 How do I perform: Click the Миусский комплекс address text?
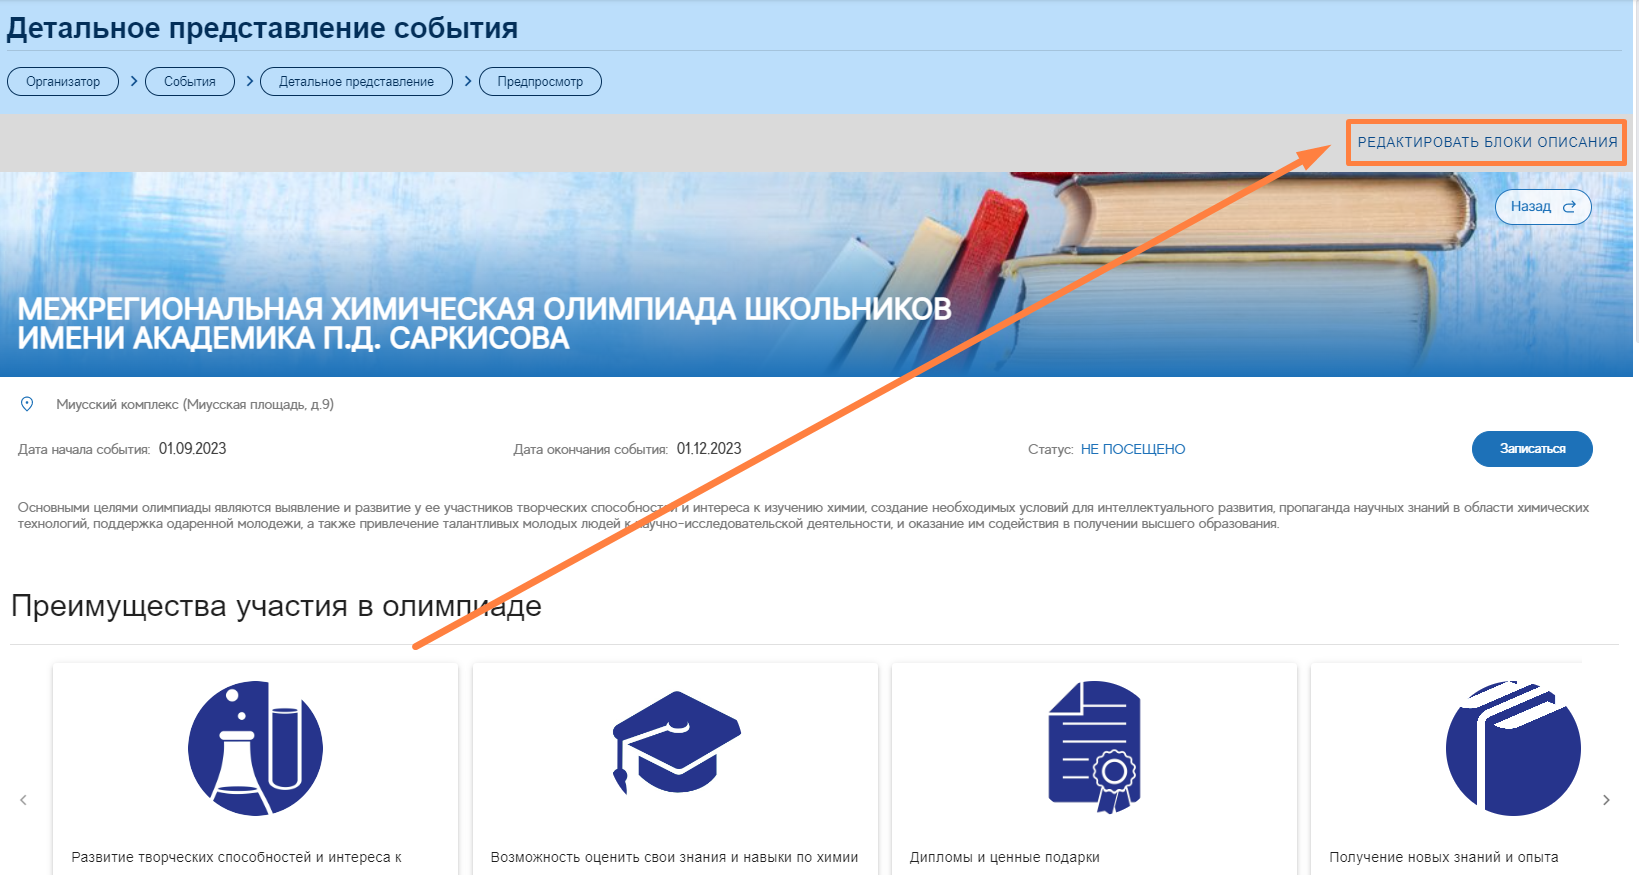[x=195, y=405]
